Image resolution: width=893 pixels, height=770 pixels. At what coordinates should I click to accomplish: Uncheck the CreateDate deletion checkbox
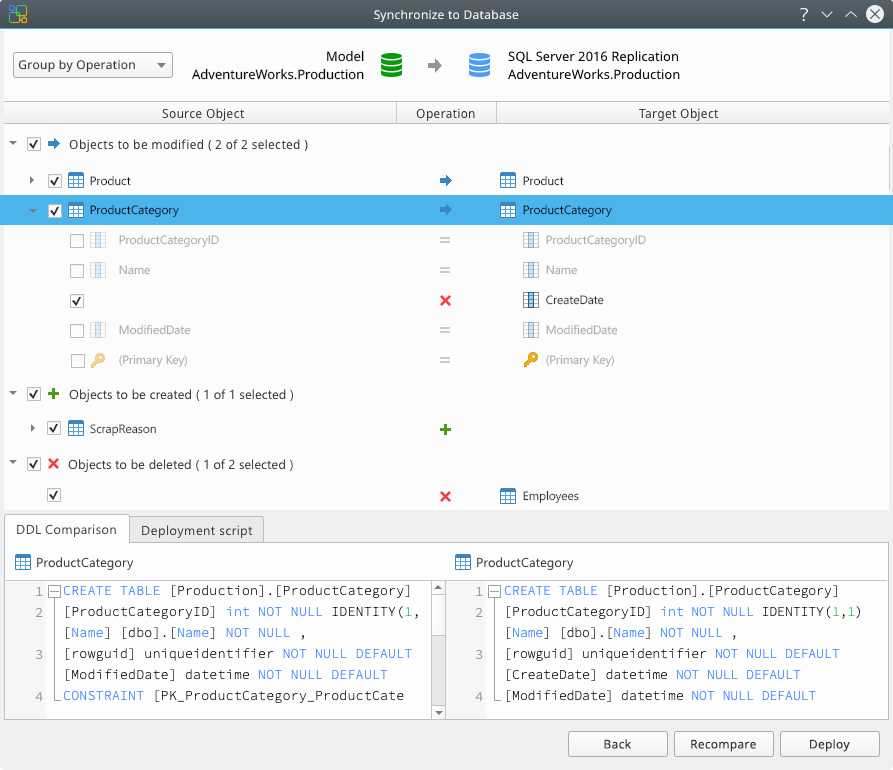pos(77,301)
